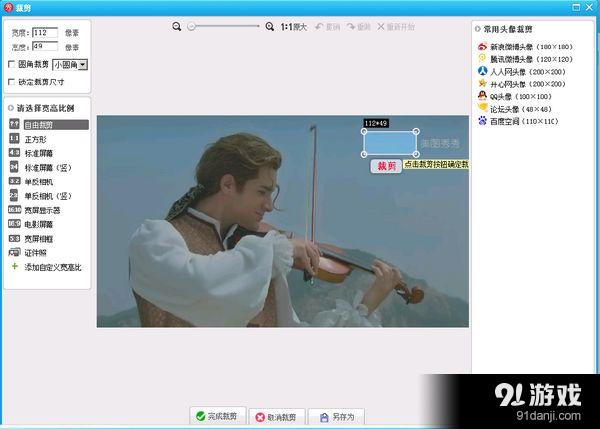Click the Kaixin avatar preset icon
Image resolution: width=600 pixels, height=429 pixels.
coord(482,83)
